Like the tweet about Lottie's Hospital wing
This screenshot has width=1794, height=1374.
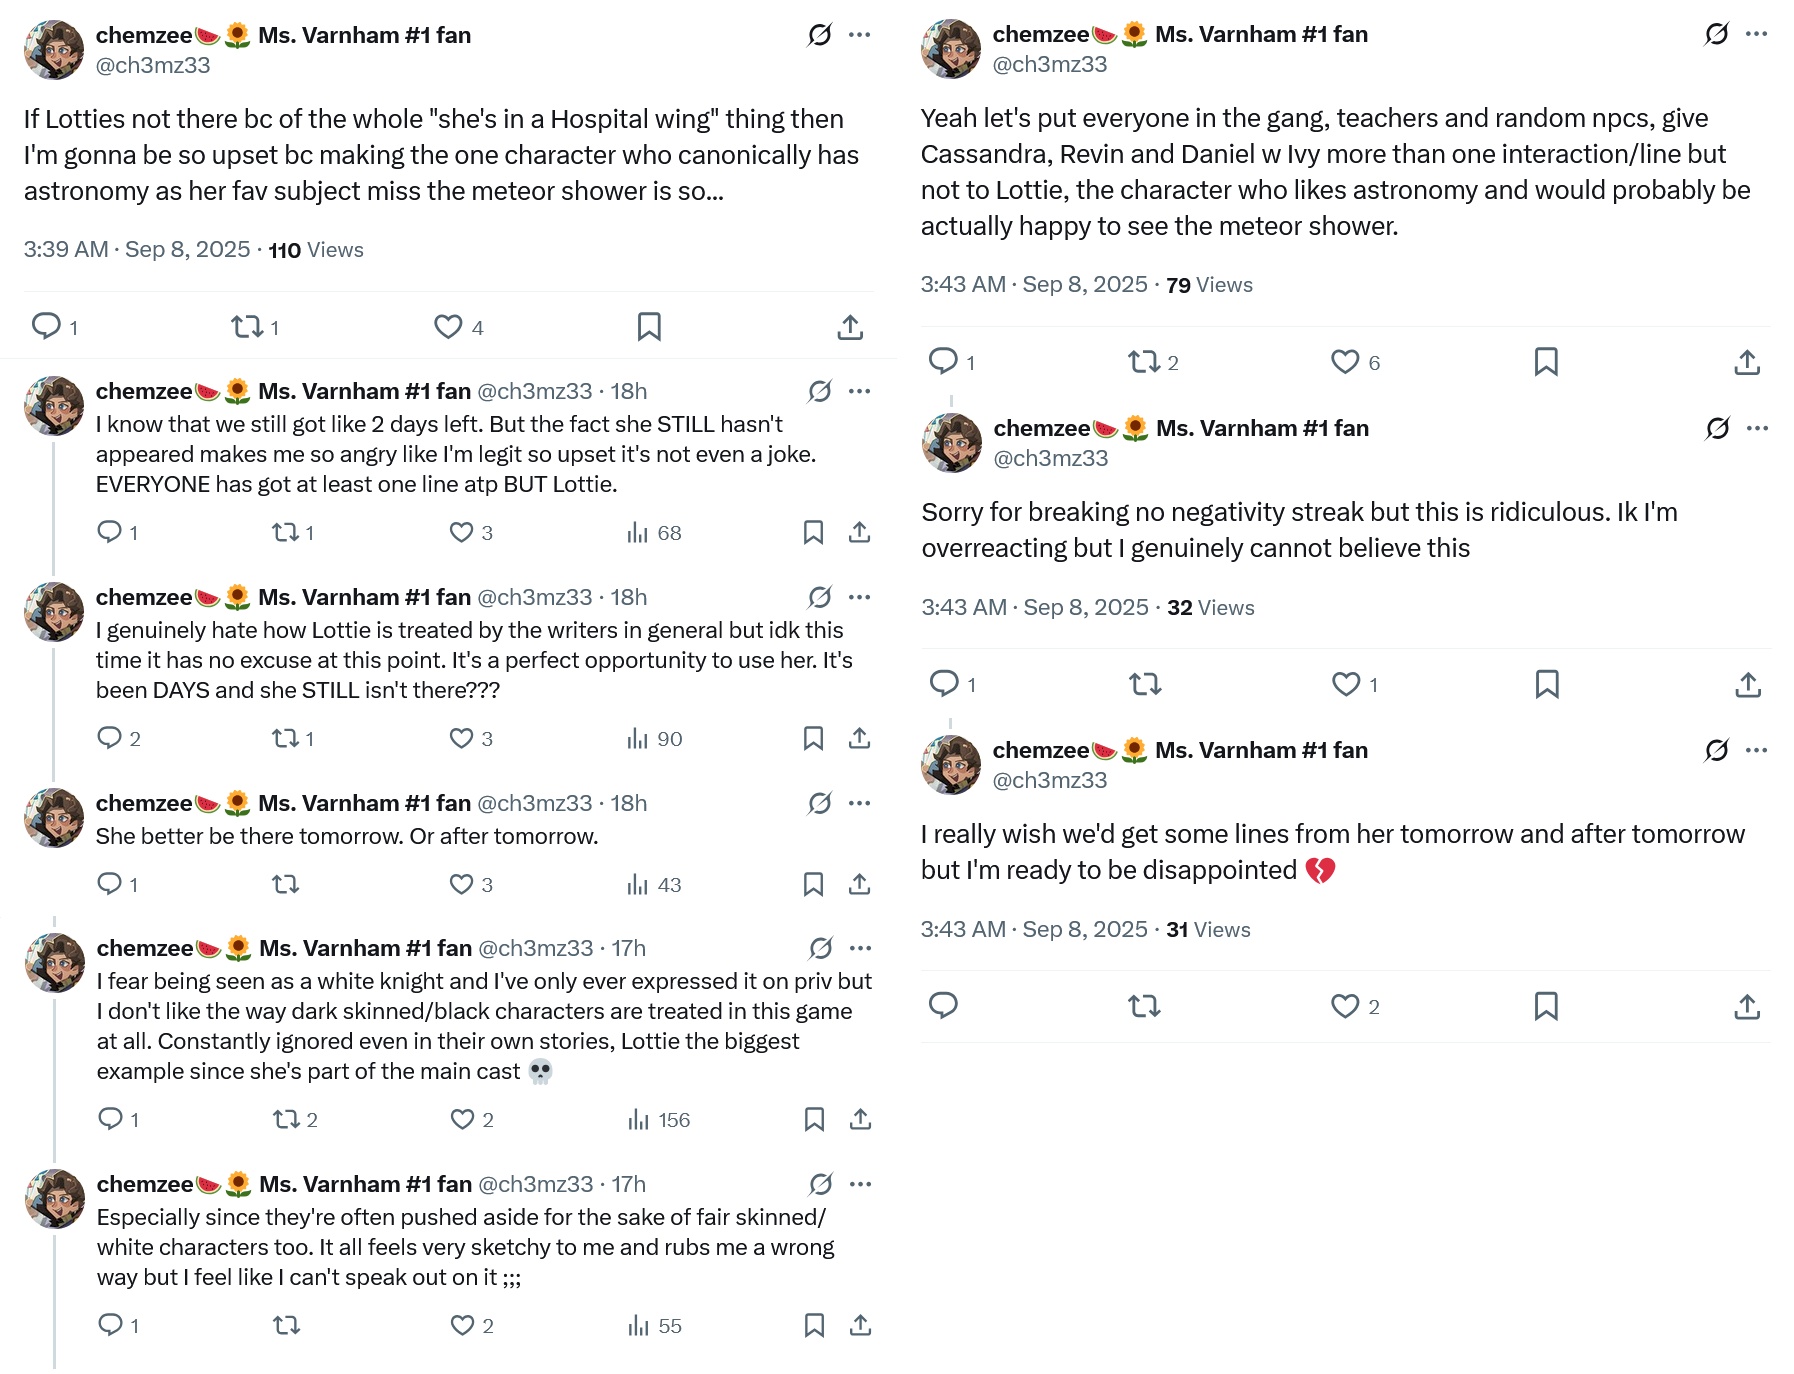(x=459, y=327)
